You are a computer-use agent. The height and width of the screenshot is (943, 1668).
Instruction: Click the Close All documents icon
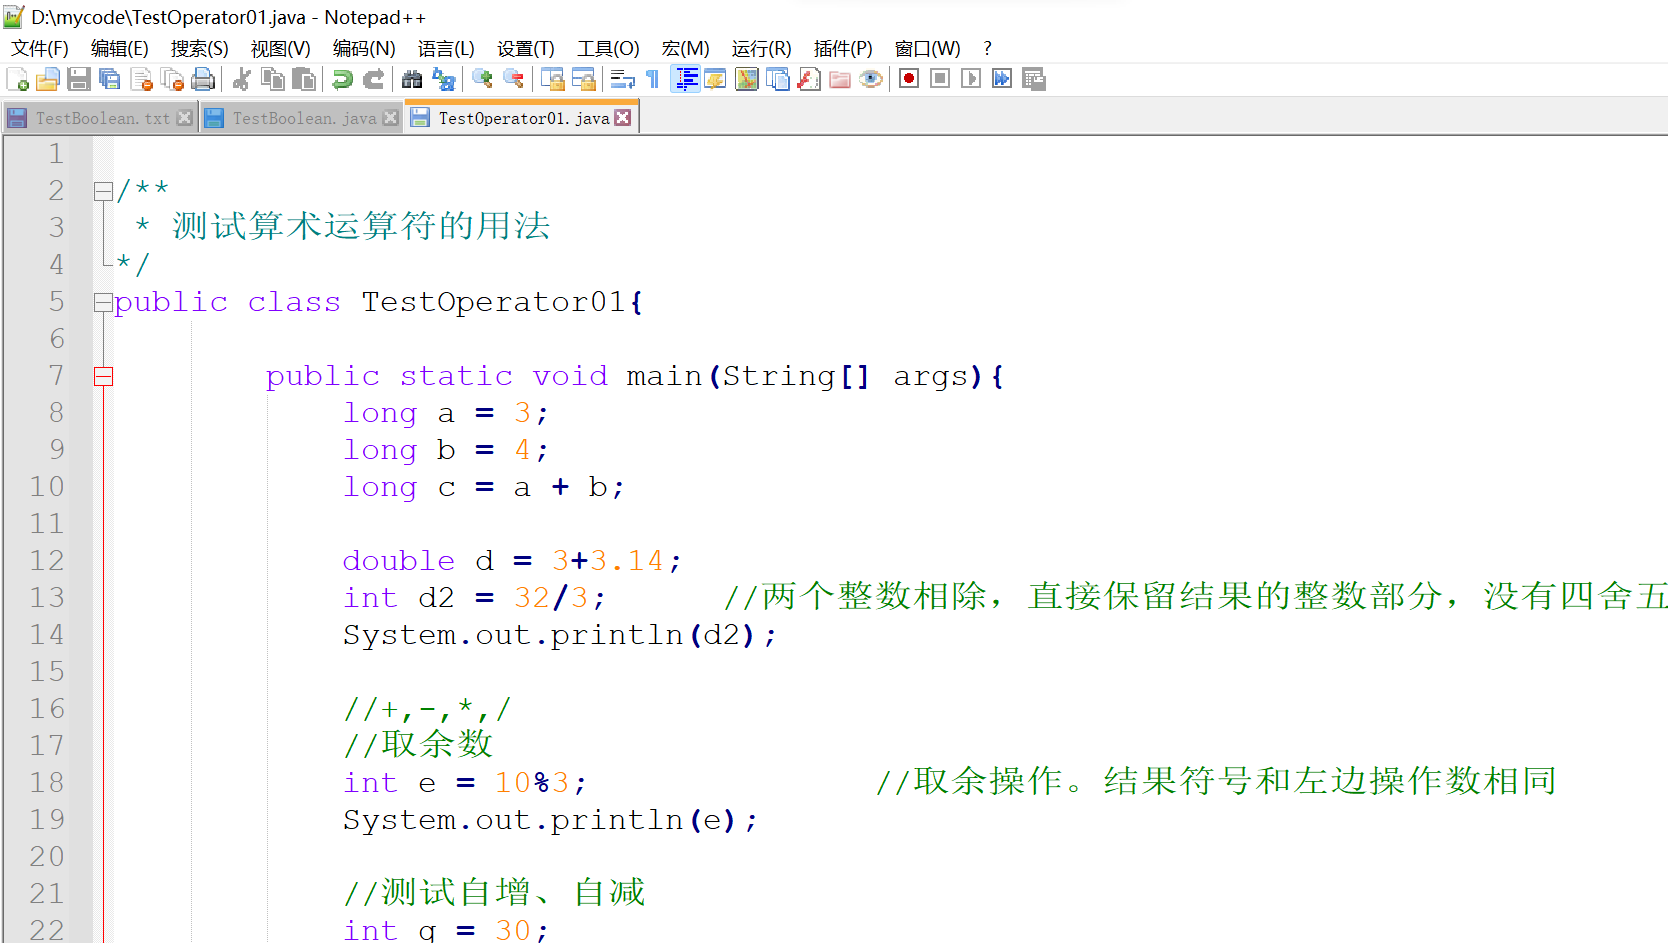pyautogui.click(x=172, y=79)
